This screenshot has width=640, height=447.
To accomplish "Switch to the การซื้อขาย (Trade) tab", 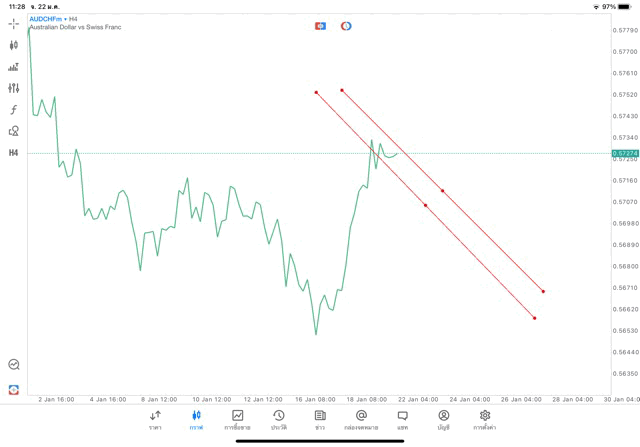I will pos(238,419).
